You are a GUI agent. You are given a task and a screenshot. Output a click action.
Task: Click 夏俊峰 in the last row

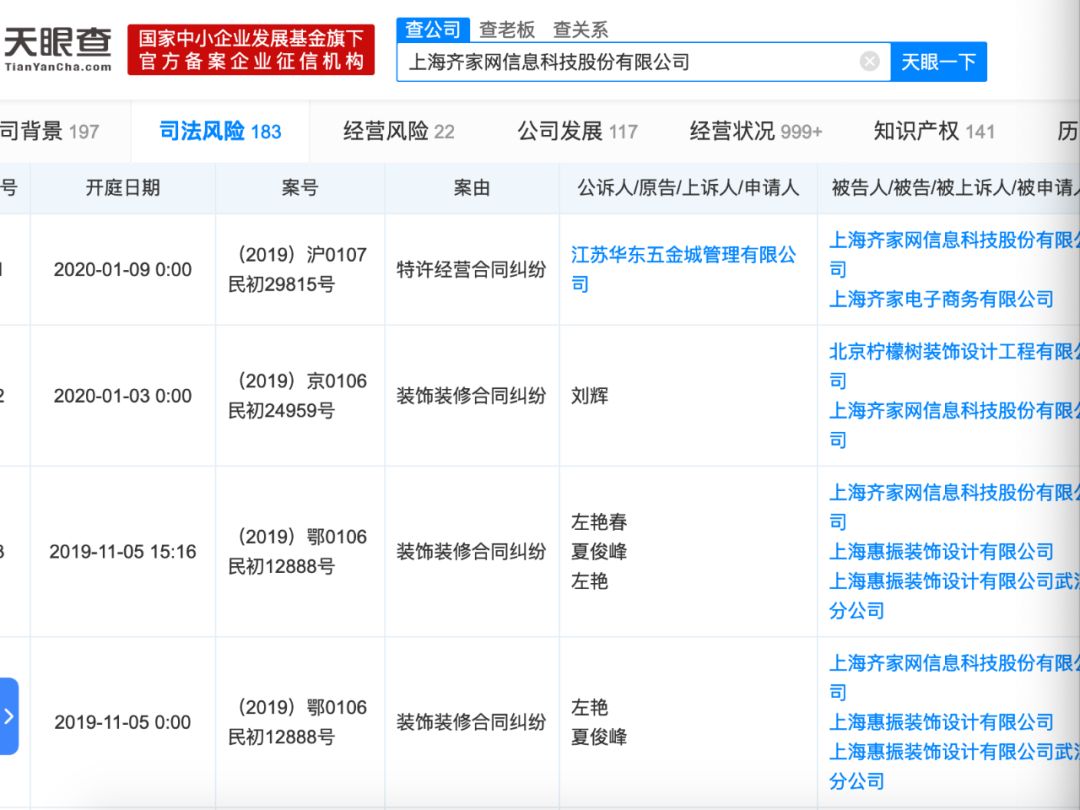click(x=599, y=737)
